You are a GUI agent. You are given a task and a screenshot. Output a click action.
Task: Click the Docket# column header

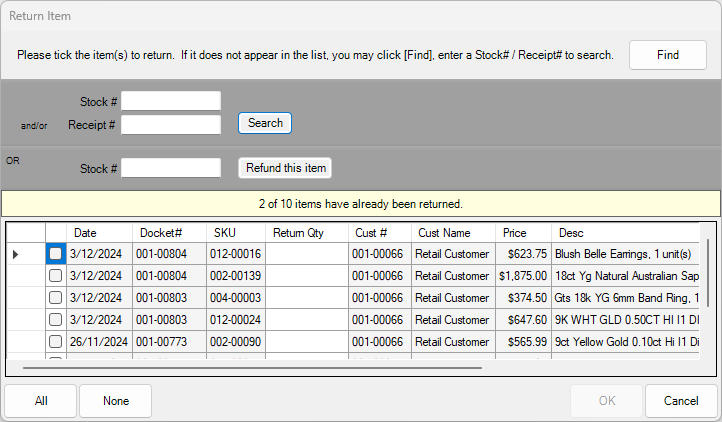[169, 233]
